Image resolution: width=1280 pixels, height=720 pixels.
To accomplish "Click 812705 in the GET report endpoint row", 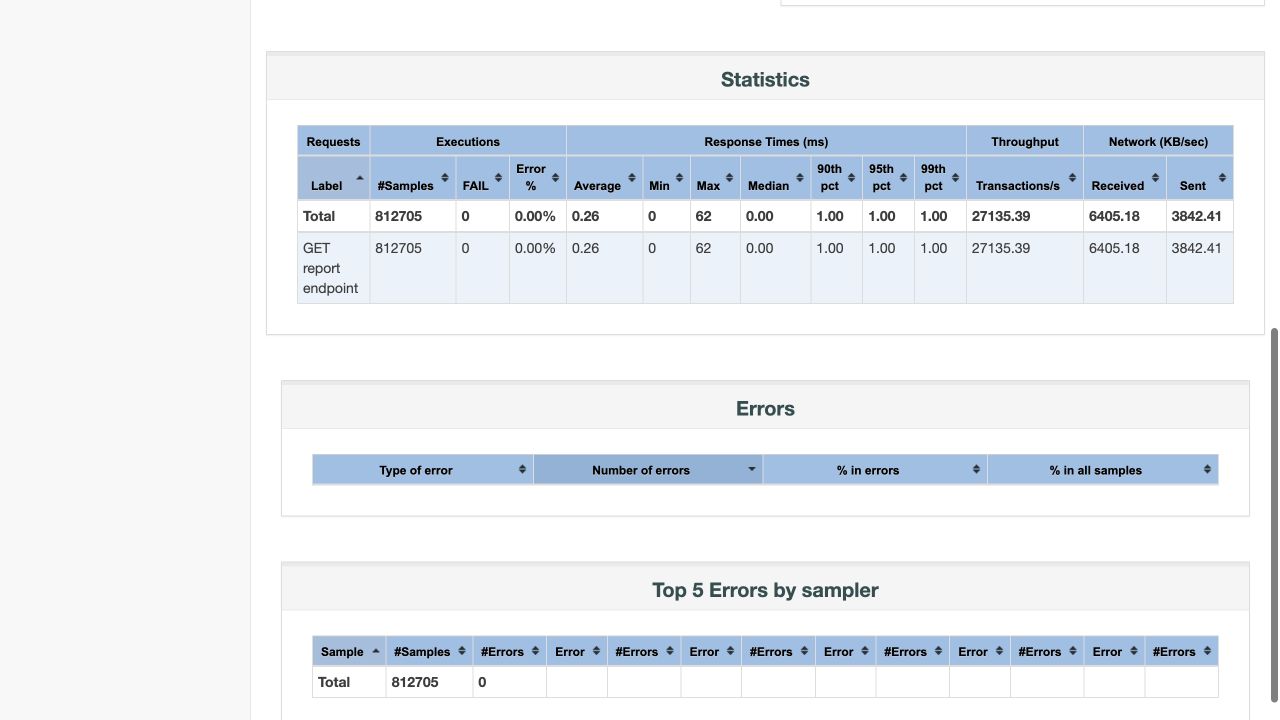I will [398, 248].
